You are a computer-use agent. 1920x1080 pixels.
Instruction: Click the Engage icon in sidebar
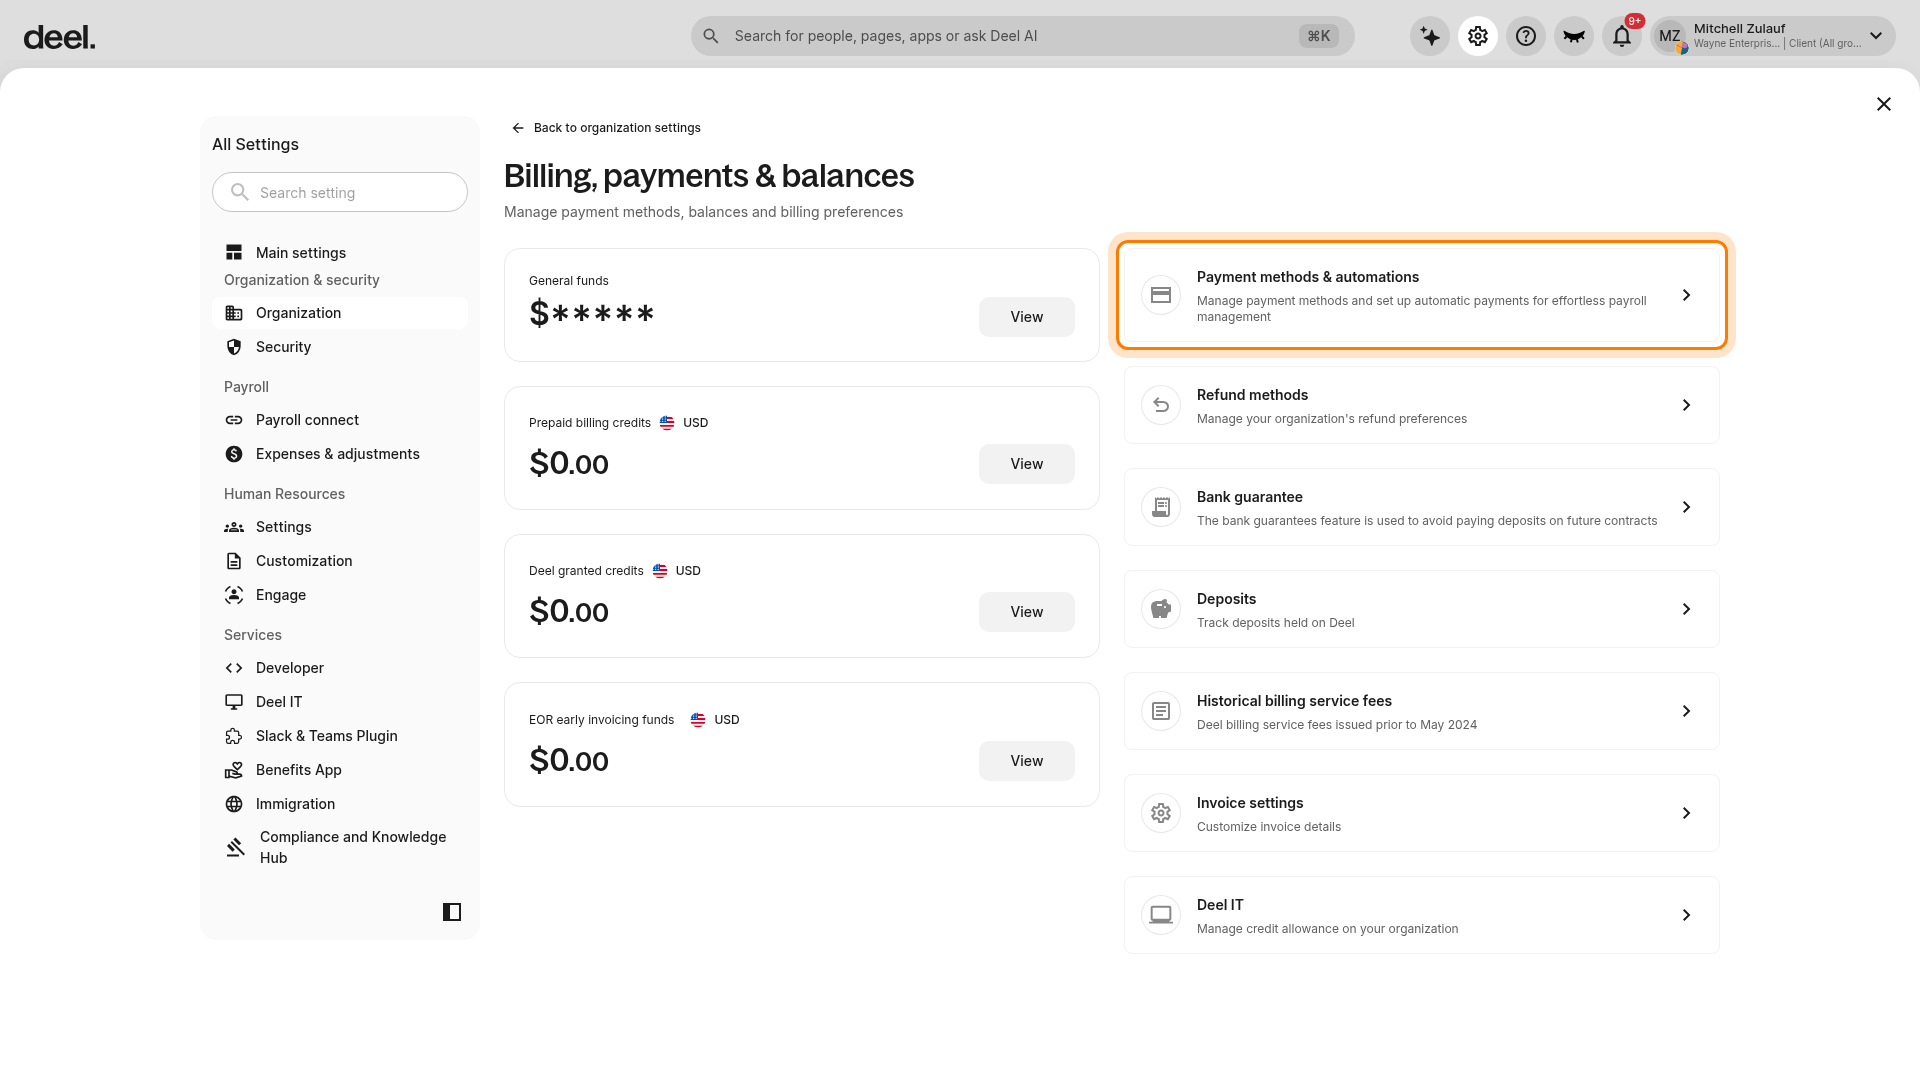click(234, 595)
